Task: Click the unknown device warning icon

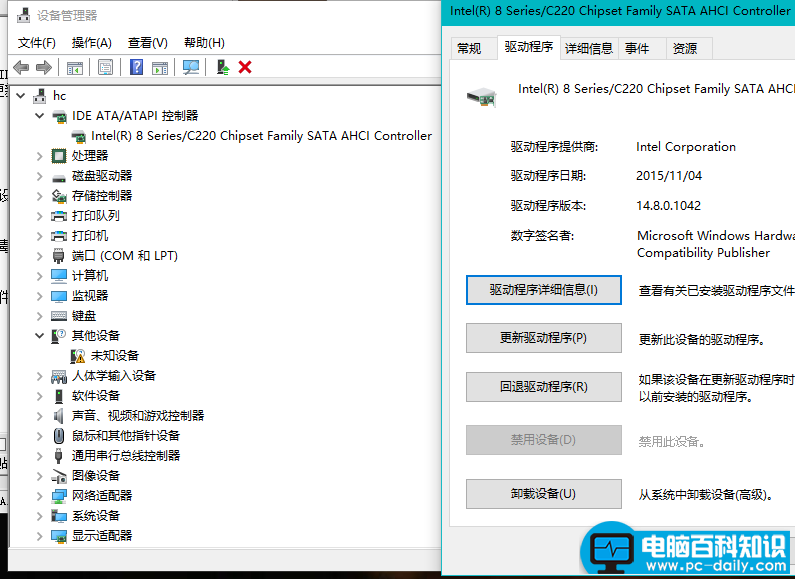Action: (78, 356)
